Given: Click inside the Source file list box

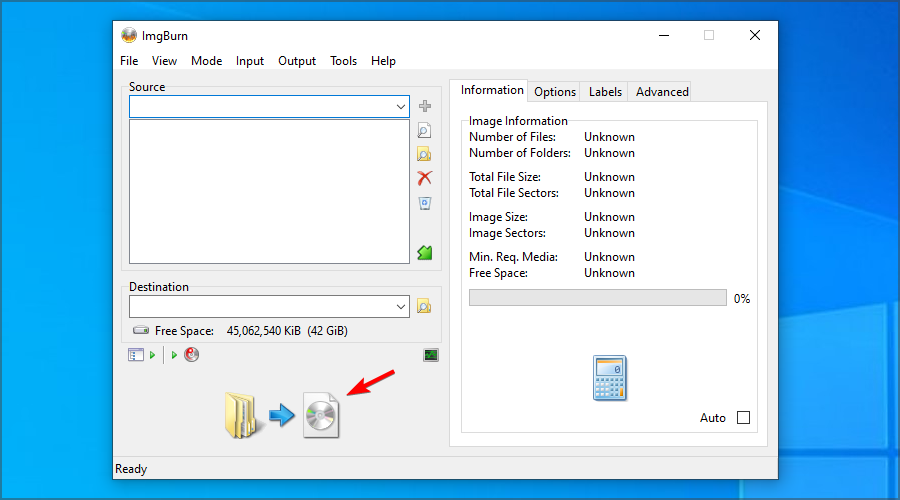Looking at the screenshot, I should coord(268,191).
